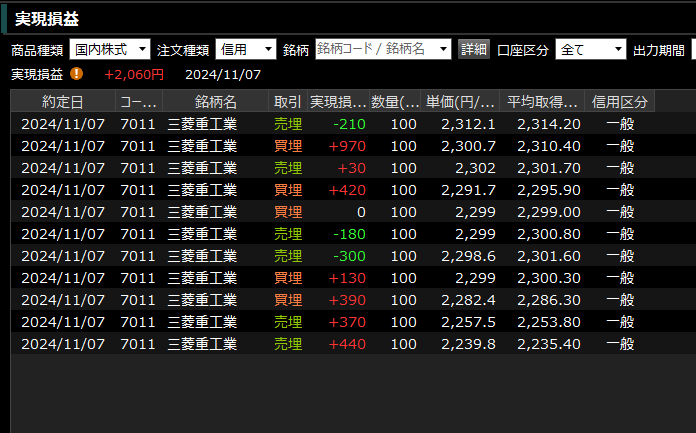Click the orange warning icon beside 実現損益
696x433 pixels.
[x=76, y=74]
